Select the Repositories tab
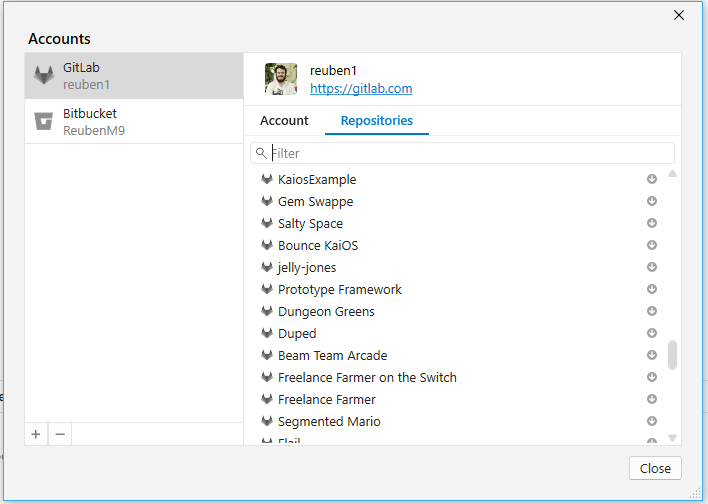Viewport: 708px width, 504px height. [x=377, y=121]
